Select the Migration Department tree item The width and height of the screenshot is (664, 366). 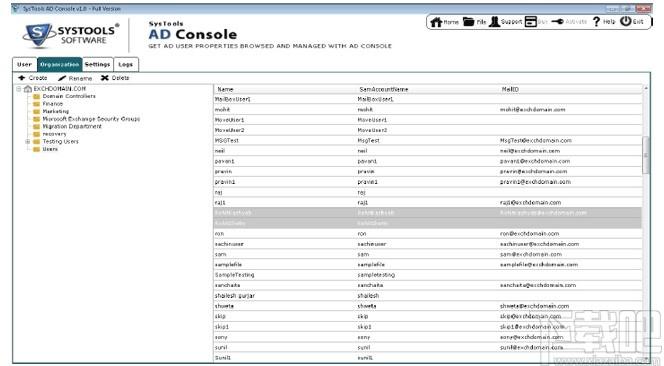click(72, 127)
